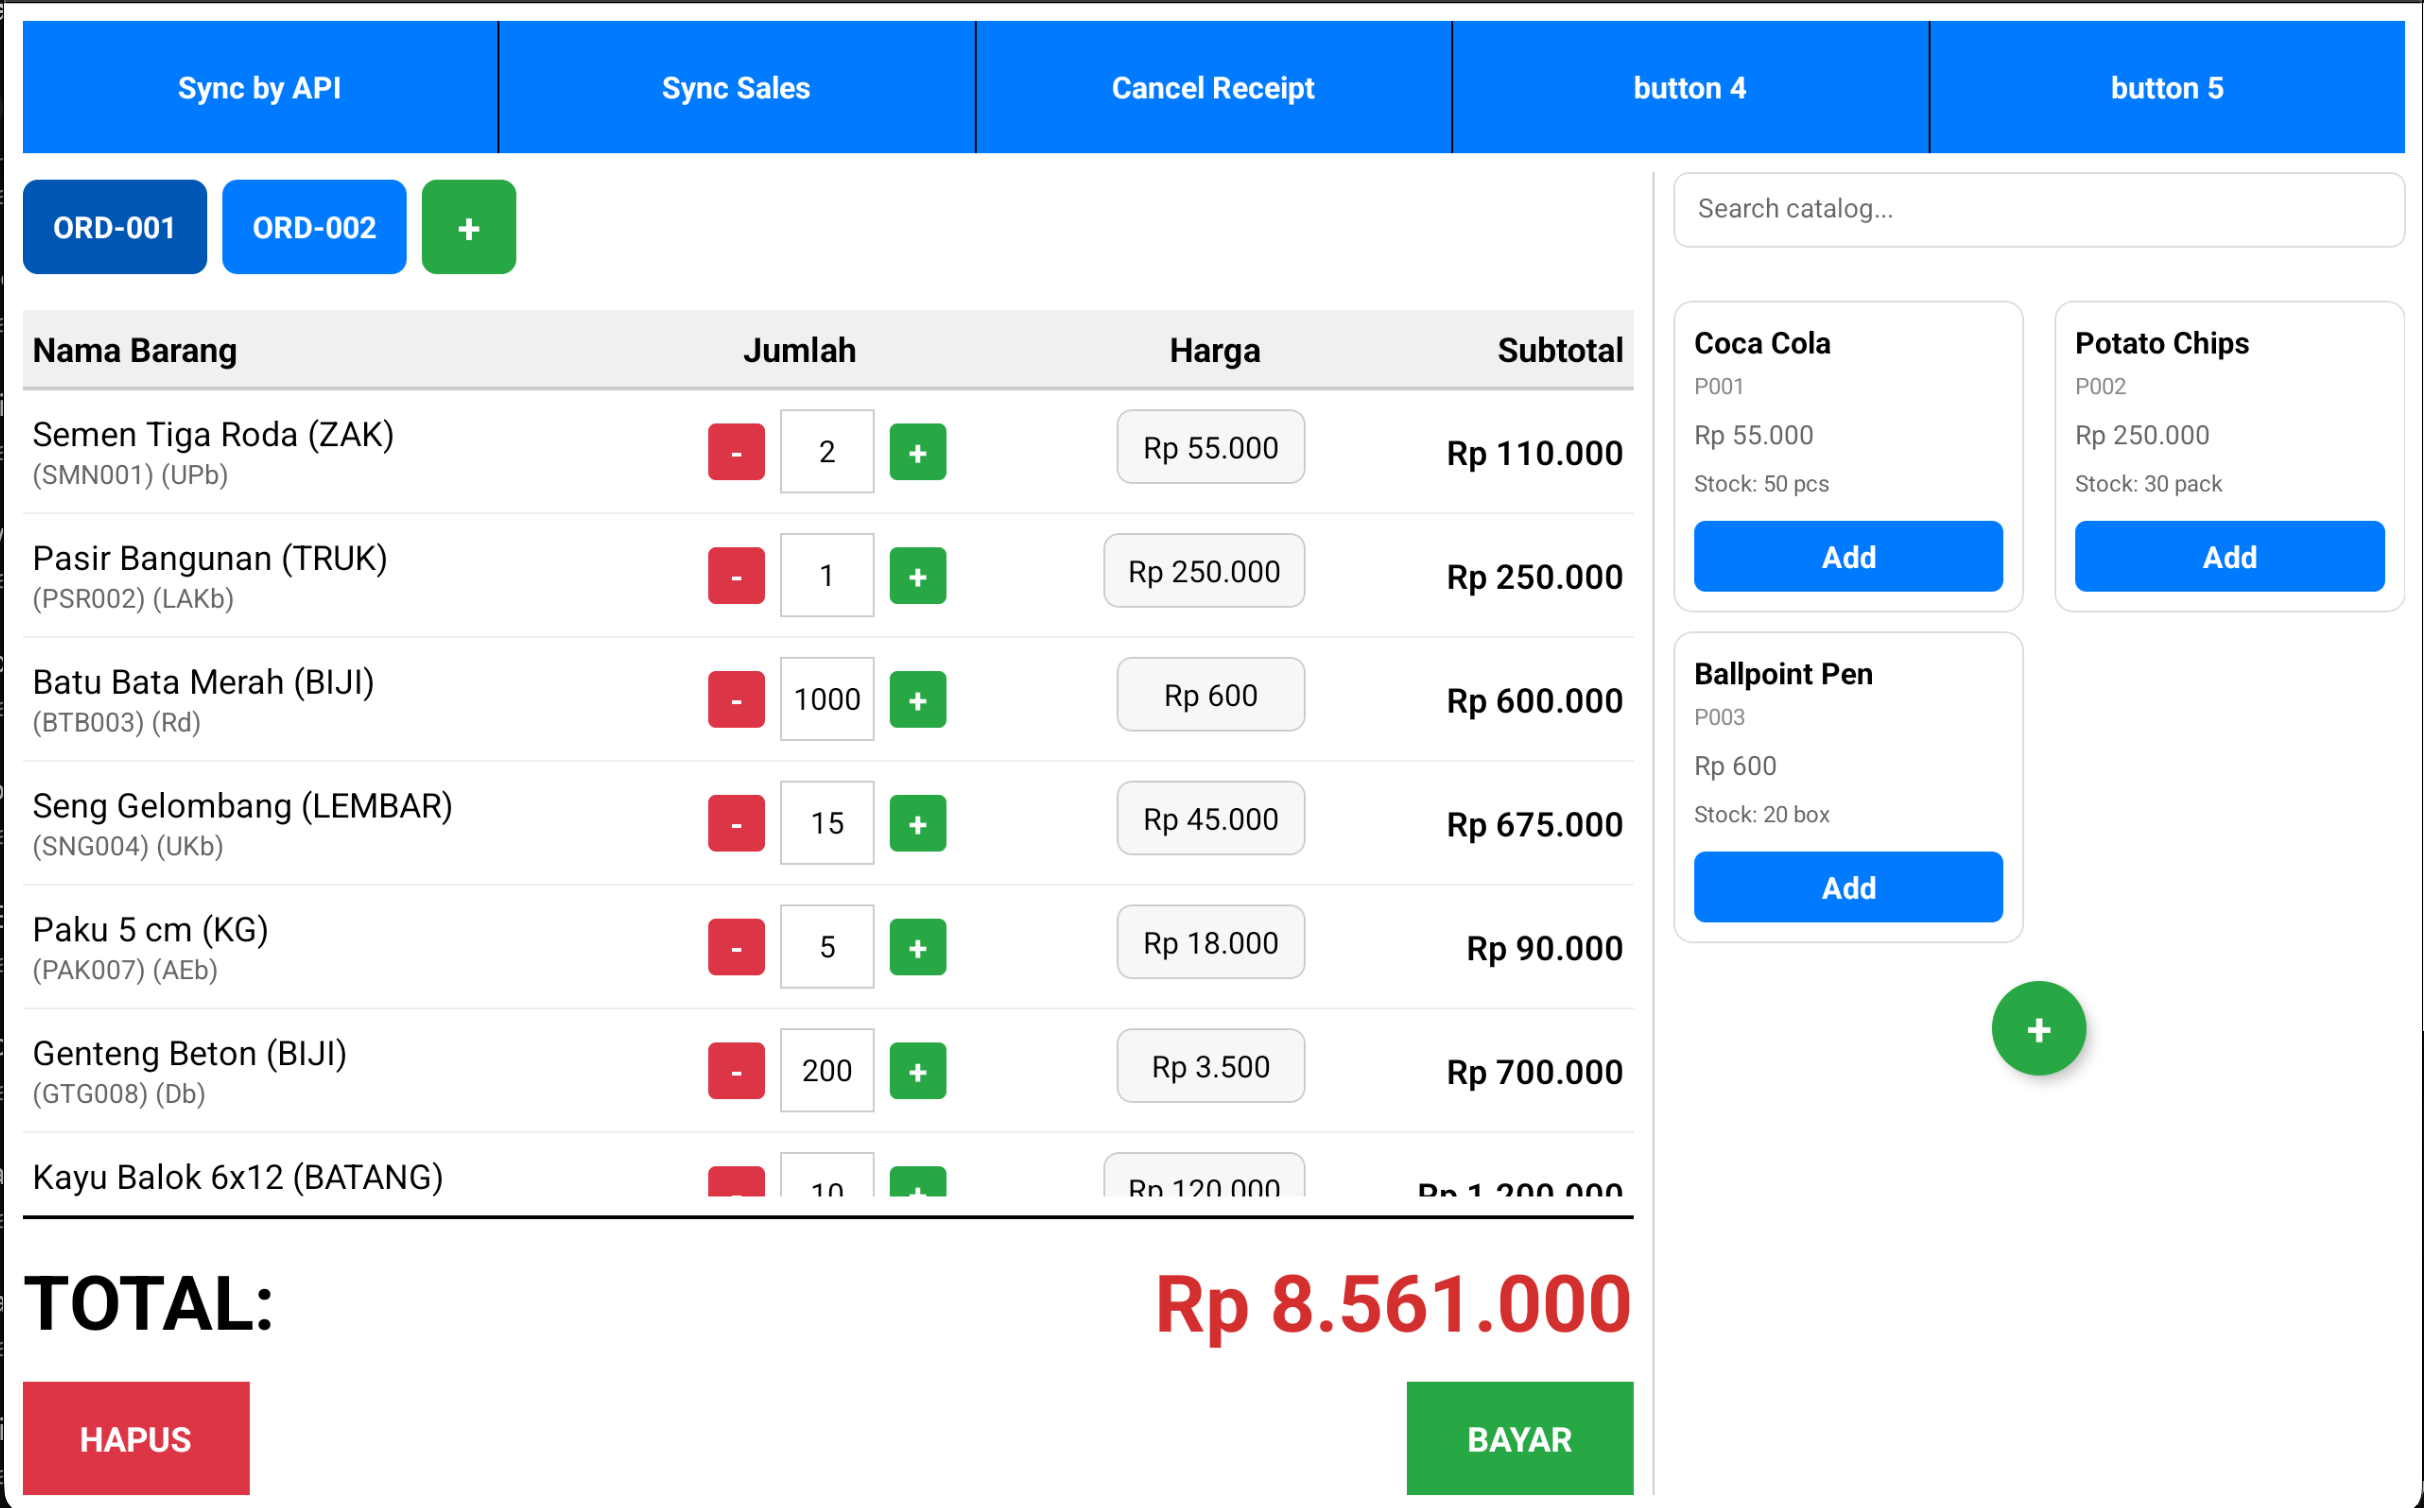
Task: Add Ballpoint Pen to the cart
Action: point(1847,886)
